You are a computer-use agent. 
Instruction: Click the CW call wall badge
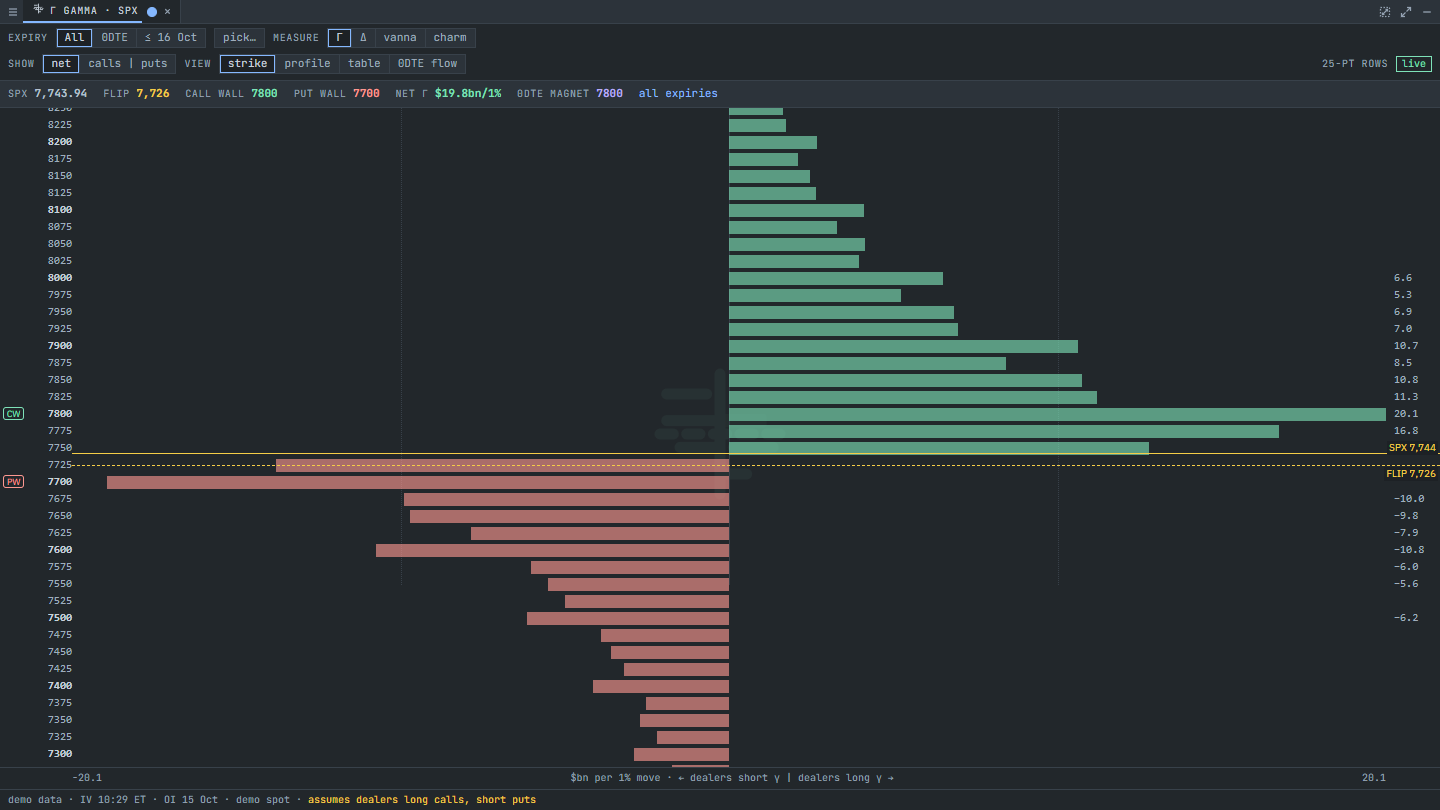point(13,414)
